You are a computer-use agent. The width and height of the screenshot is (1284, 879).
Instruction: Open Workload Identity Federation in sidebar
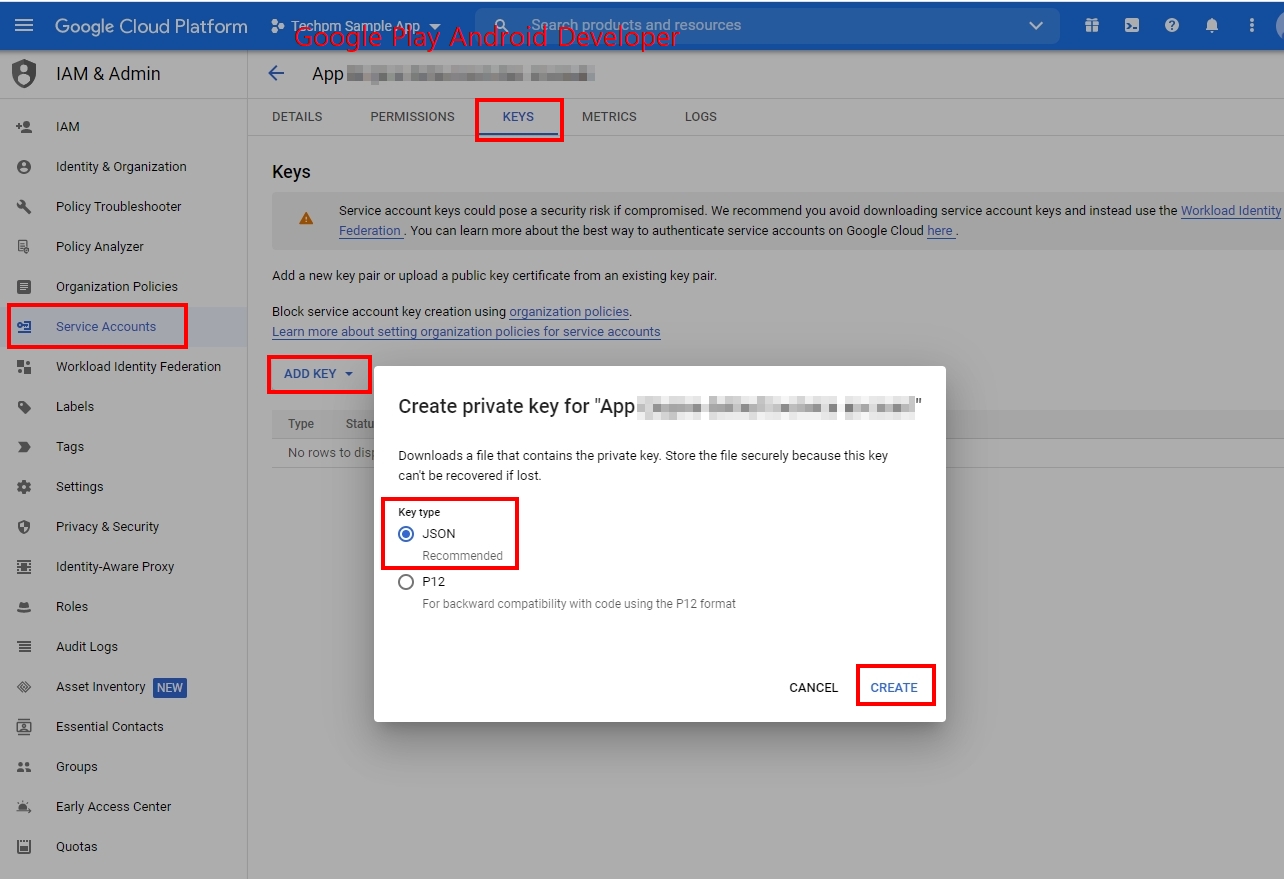138,367
